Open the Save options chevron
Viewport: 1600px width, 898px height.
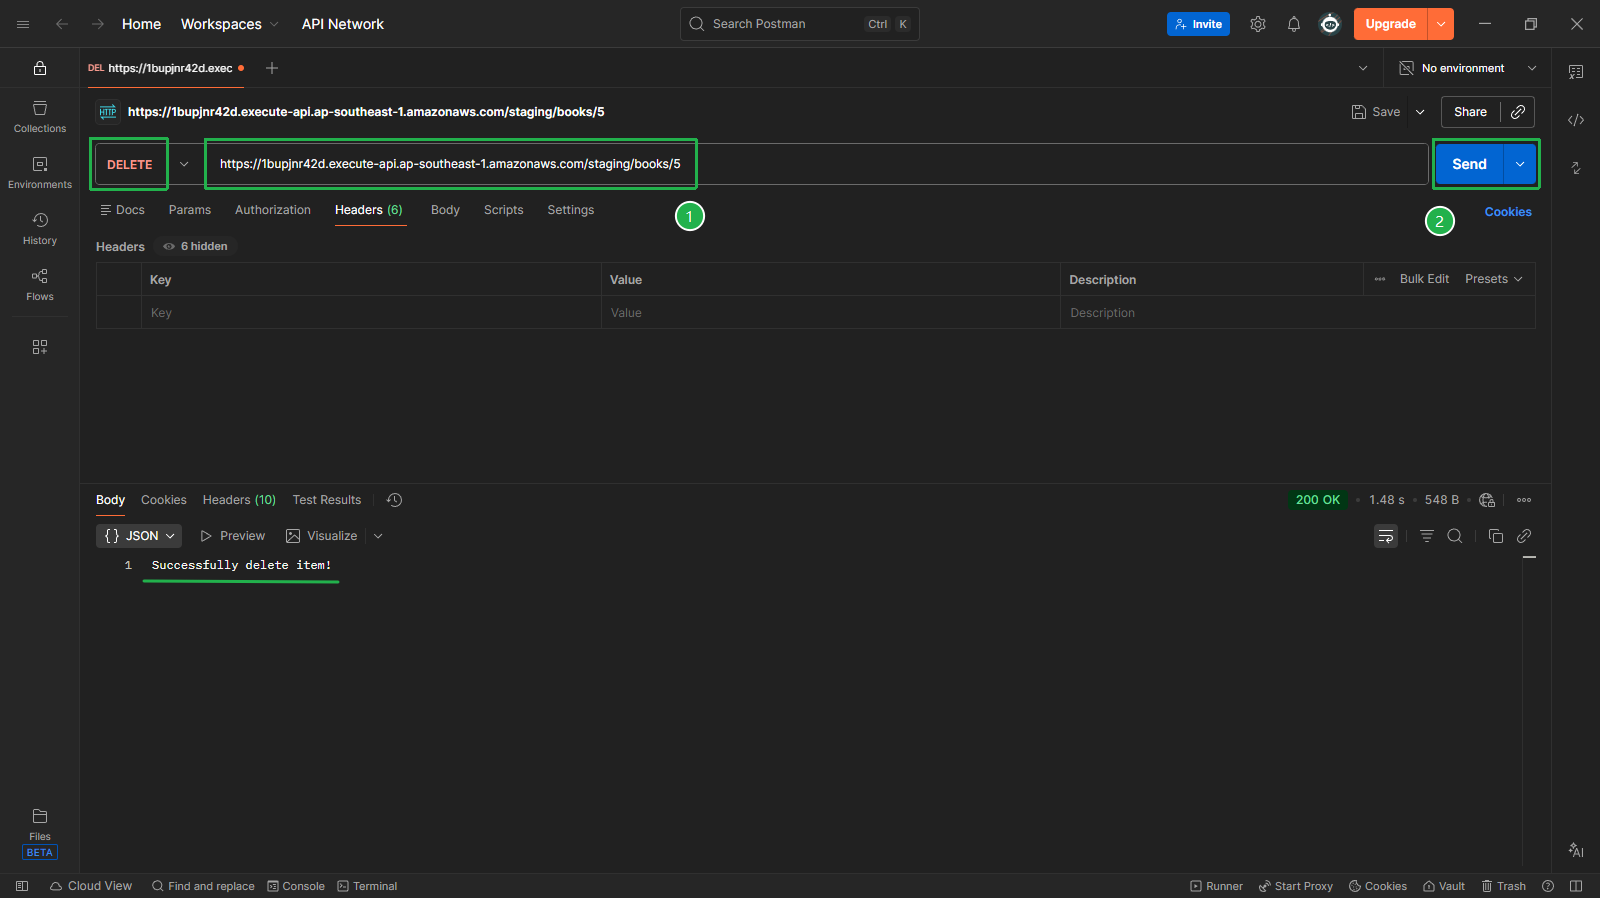tap(1420, 112)
